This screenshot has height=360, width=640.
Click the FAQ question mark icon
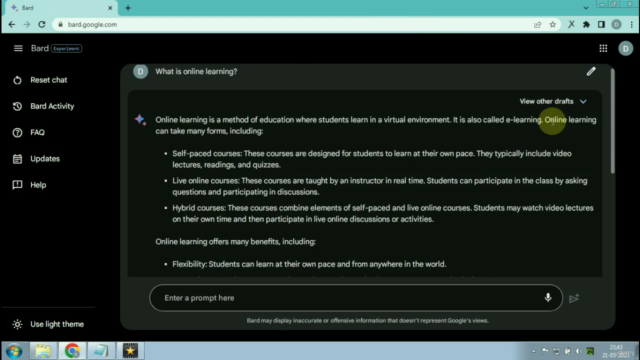[x=17, y=133]
